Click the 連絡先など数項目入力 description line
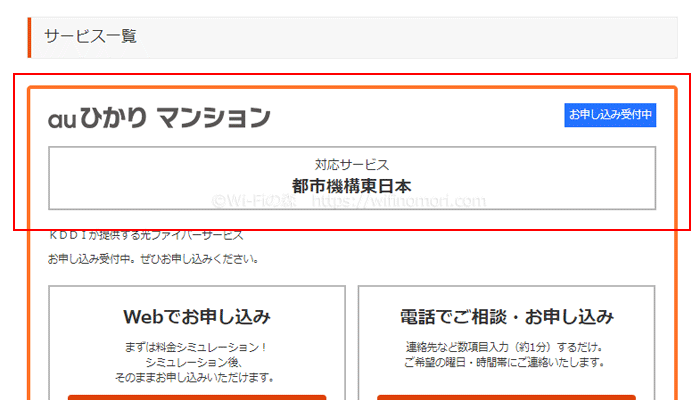700x400 pixels. click(505, 347)
